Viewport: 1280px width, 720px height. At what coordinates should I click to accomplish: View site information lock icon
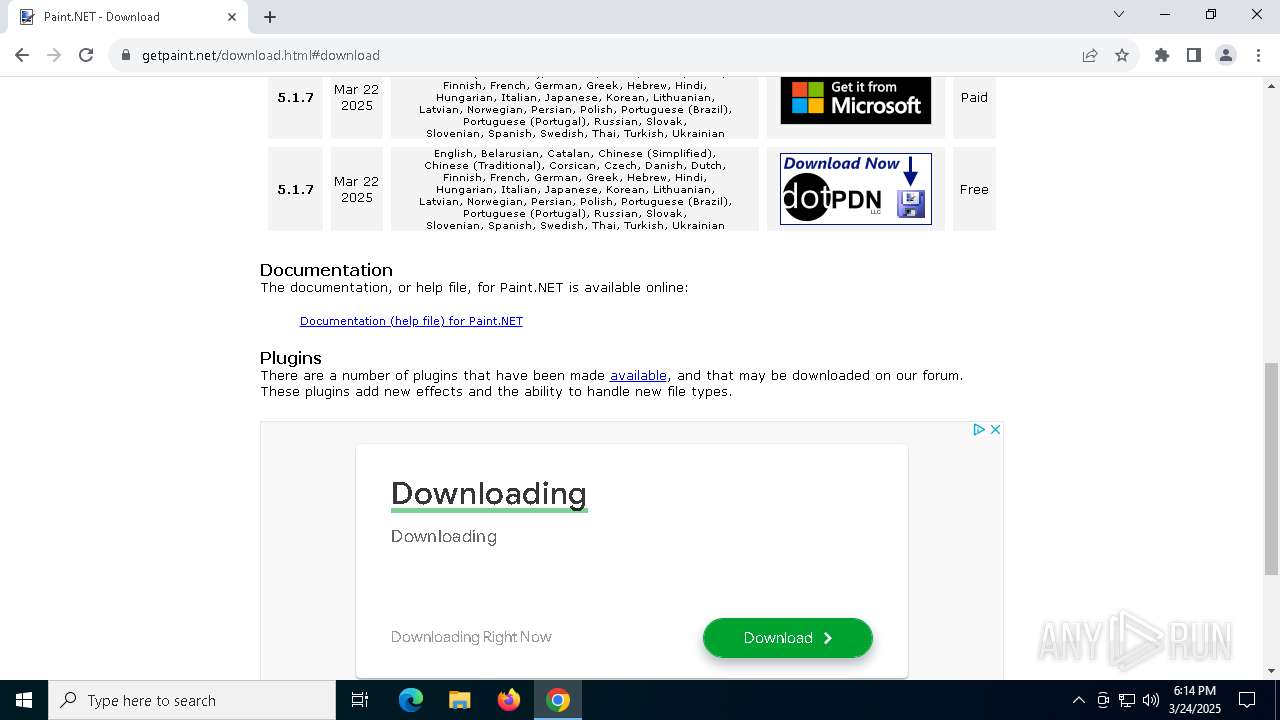coord(126,56)
